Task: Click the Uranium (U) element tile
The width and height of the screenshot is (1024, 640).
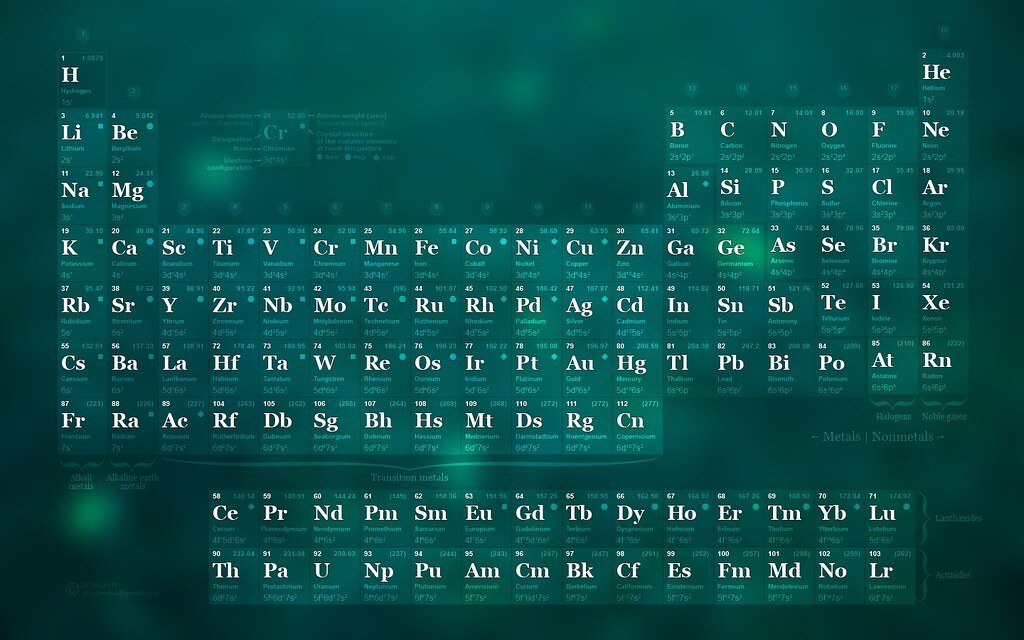Action: (x=334, y=576)
